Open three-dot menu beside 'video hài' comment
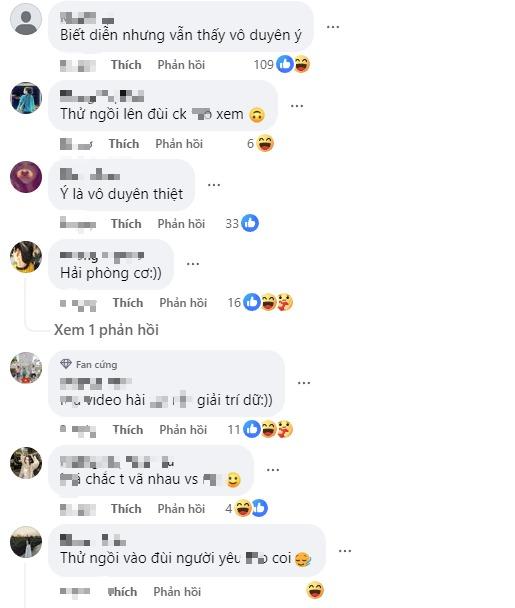Viewport: 515px width, 608px height. (x=304, y=383)
